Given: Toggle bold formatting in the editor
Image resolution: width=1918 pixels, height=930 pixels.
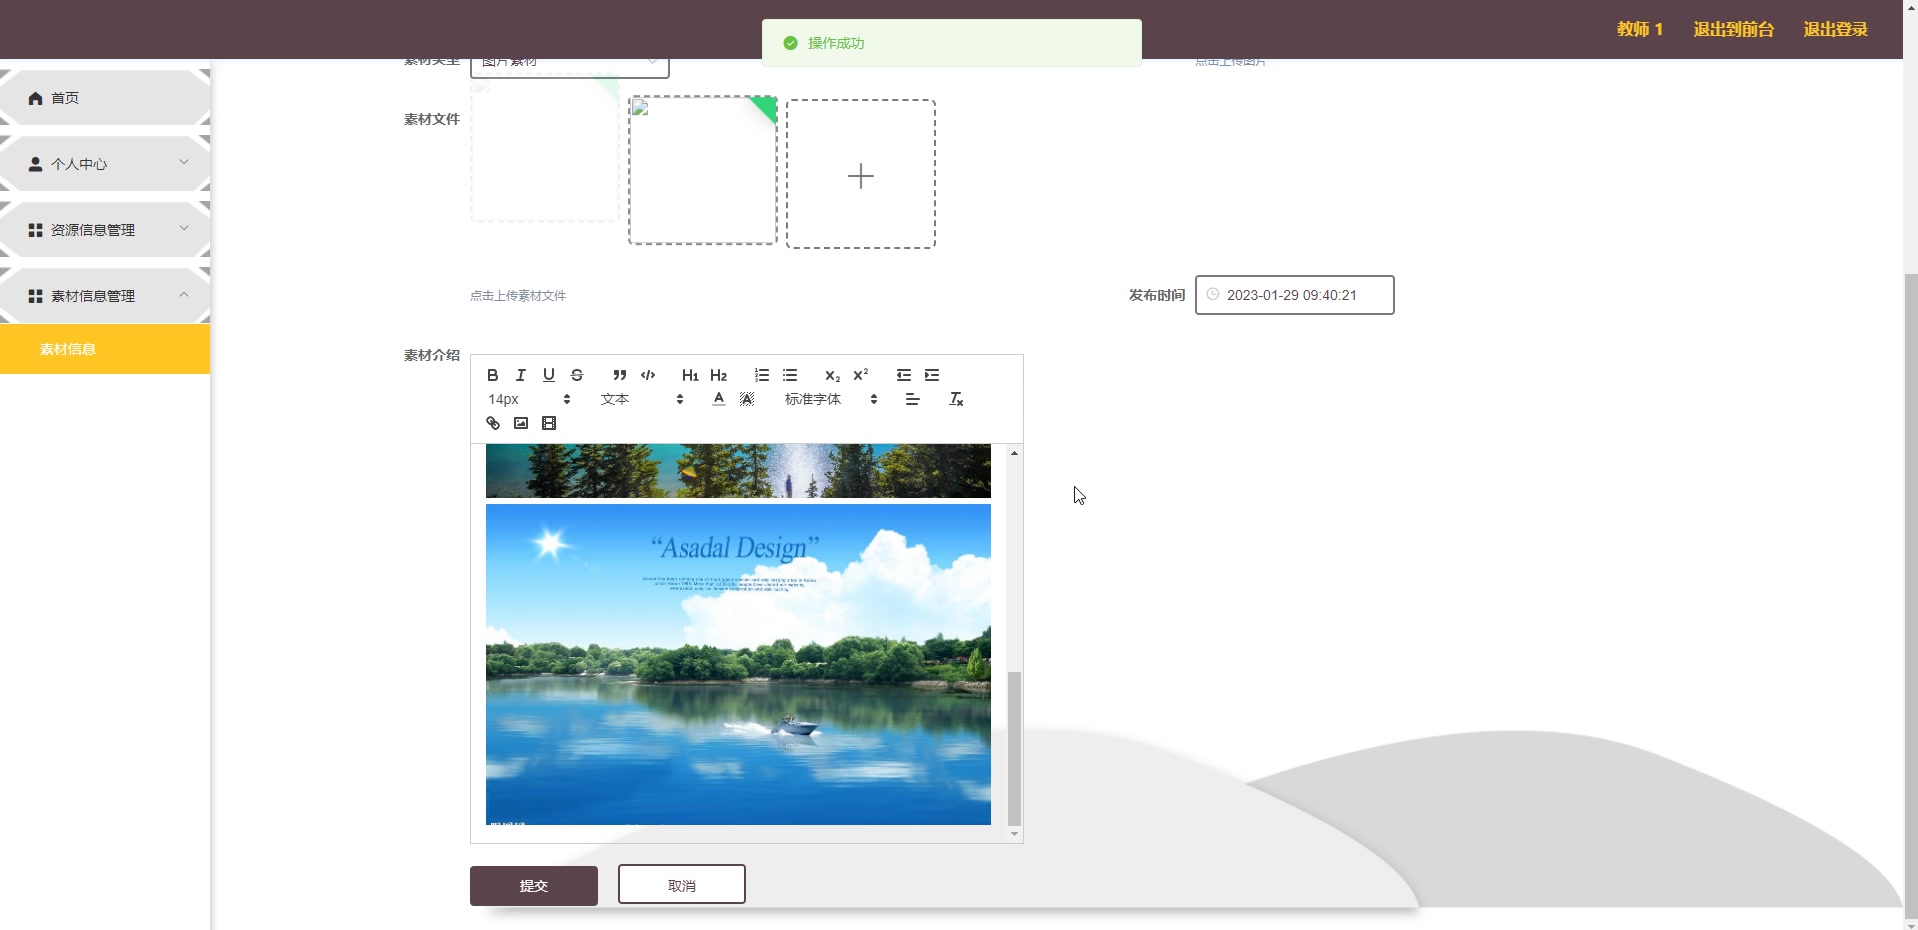Looking at the screenshot, I should click(x=493, y=375).
